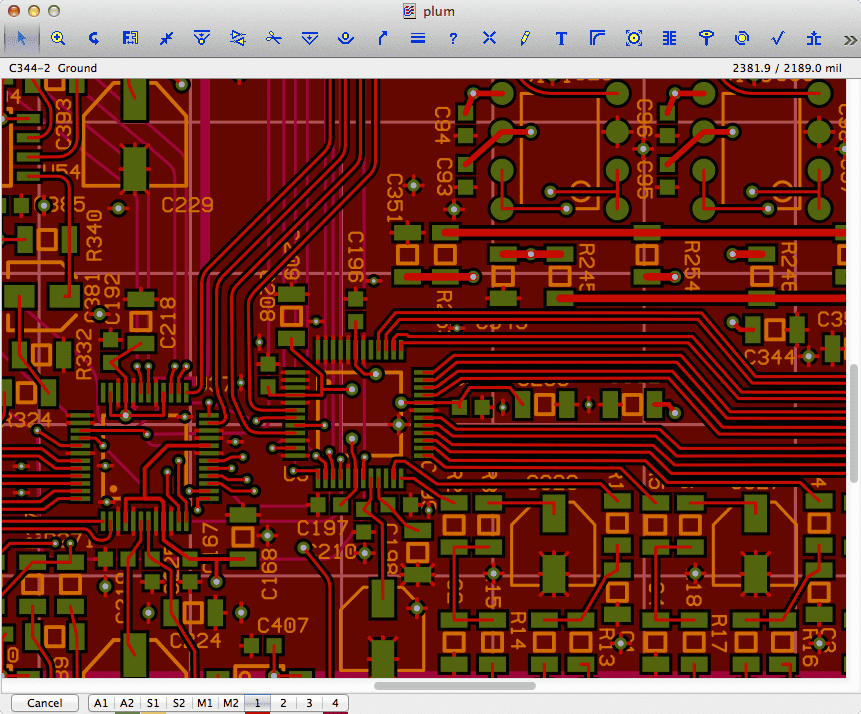Click the plum document icon in title bar
861x714 pixels.
click(409, 11)
